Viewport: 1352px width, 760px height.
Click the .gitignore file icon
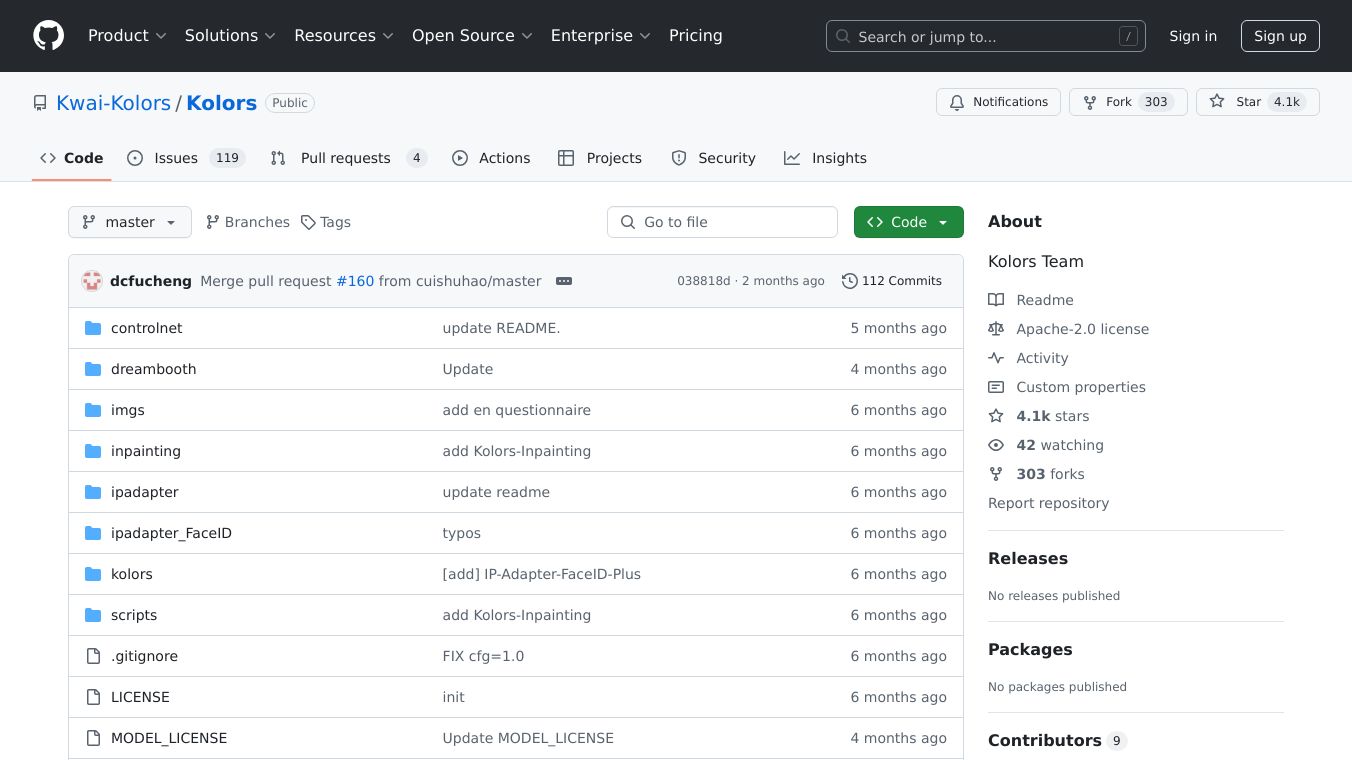coord(93,656)
